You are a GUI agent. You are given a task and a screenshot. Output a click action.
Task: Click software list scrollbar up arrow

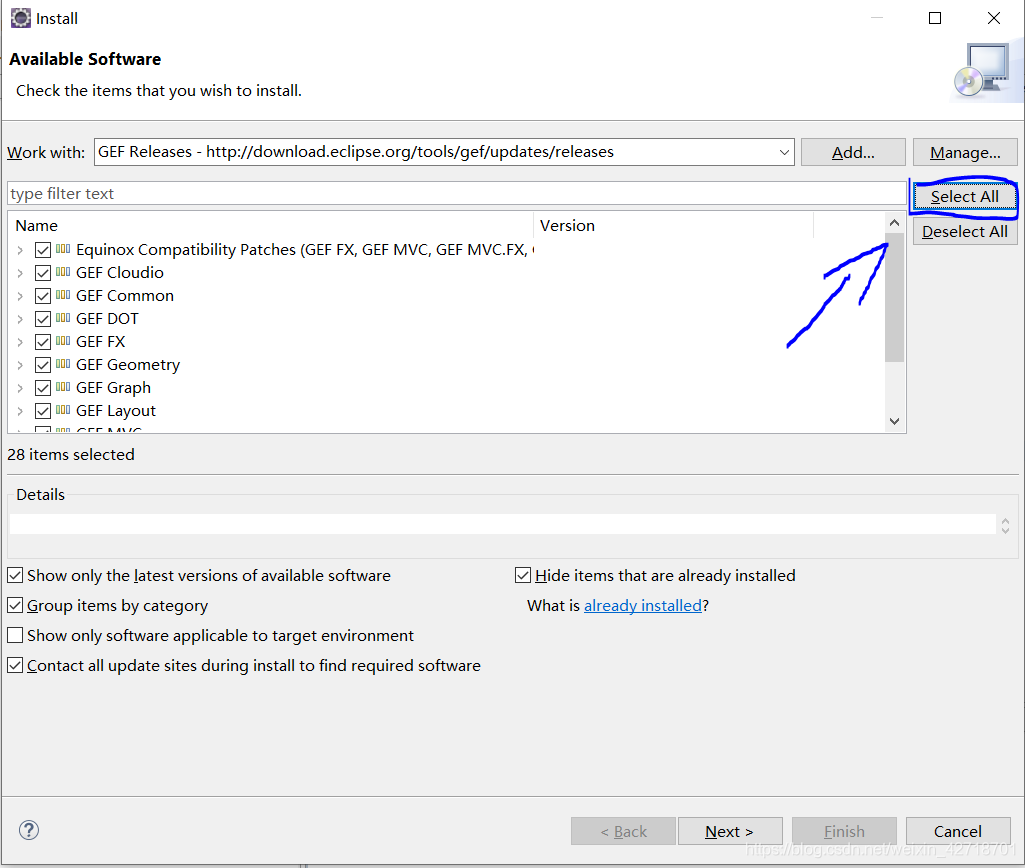(x=894, y=223)
